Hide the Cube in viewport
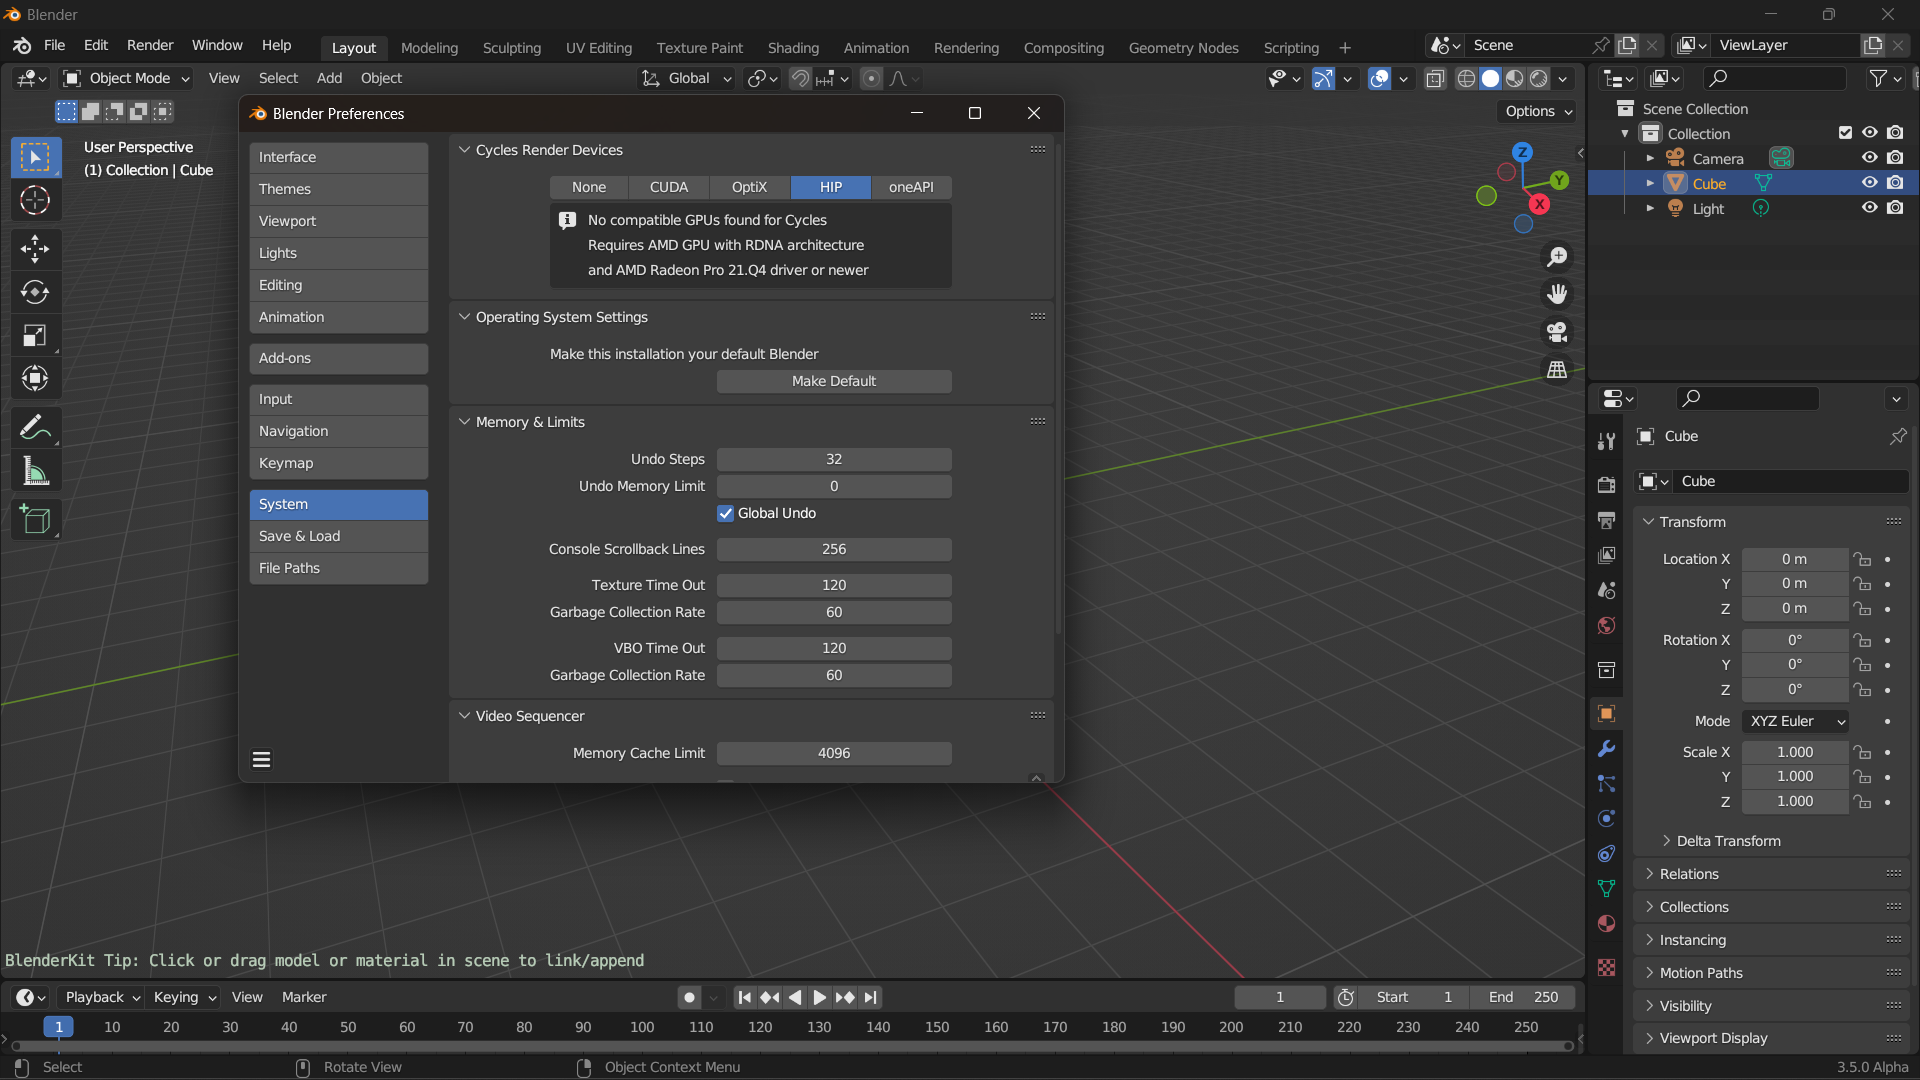This screenshot has height=1080, width=1920. 1869,183
